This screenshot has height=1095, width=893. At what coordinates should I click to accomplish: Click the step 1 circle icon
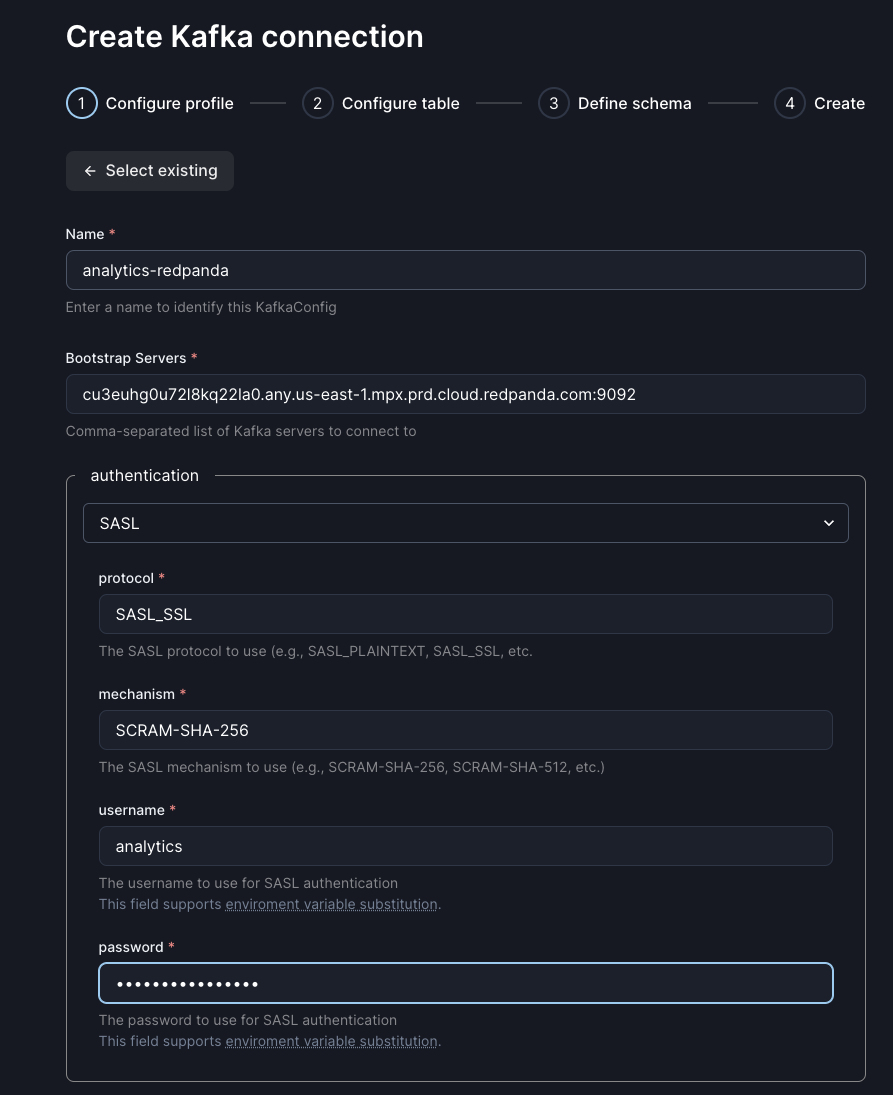81,103
